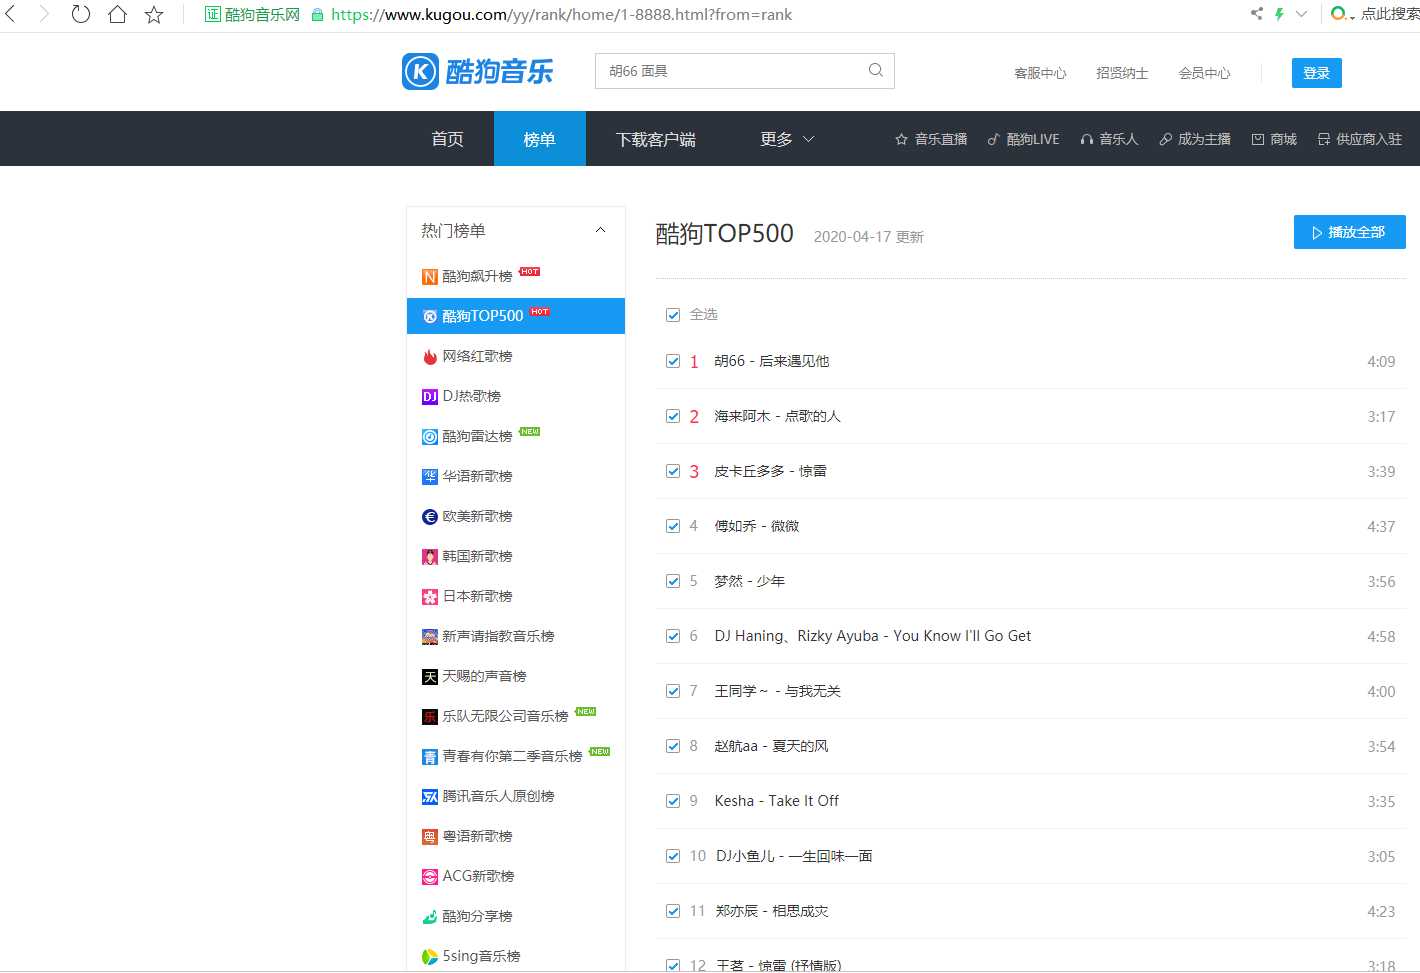Click the 酷狗雷达榜 radar icon
Image resolution: width=1420 pixels, height=973 pixels.
[x=430, y=437]
